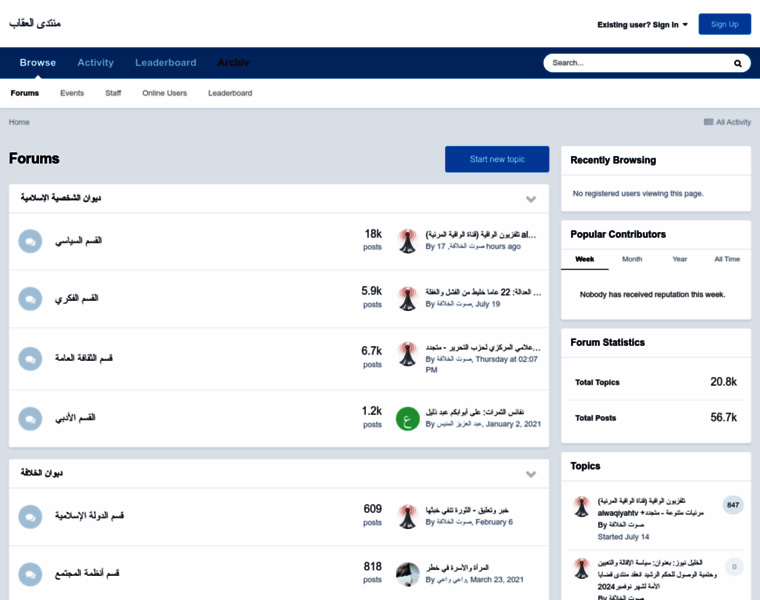Screen dimensions: 760x600
Task: Select the Leaderboard main navigation tab
Action: [166, 63]
